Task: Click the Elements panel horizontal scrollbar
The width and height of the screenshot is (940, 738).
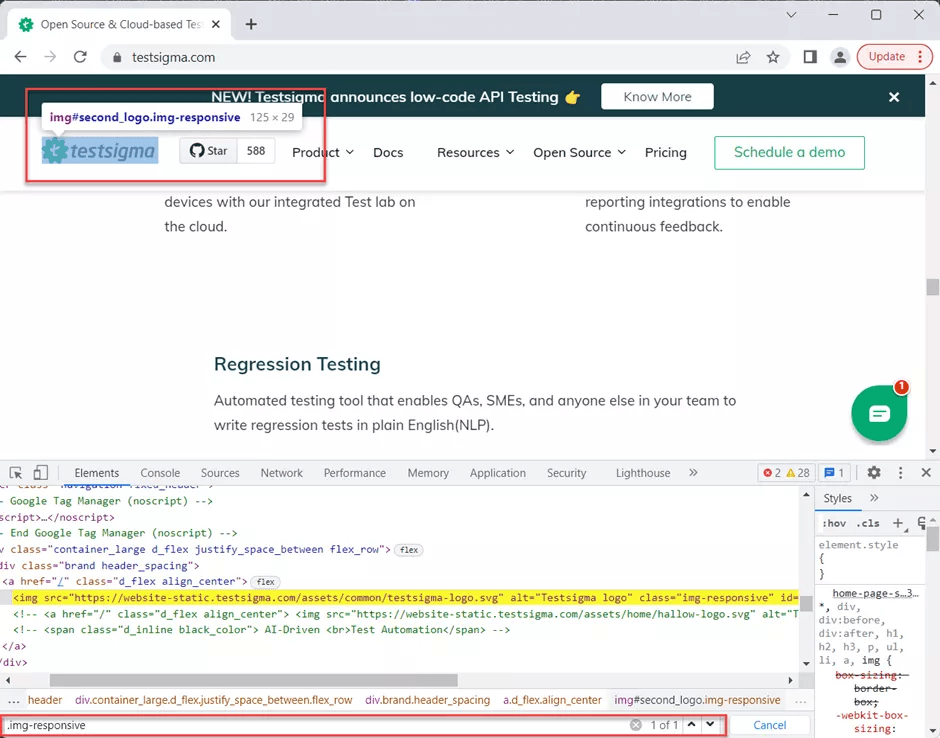Action: pyautogui.click(x=254, y=680)
